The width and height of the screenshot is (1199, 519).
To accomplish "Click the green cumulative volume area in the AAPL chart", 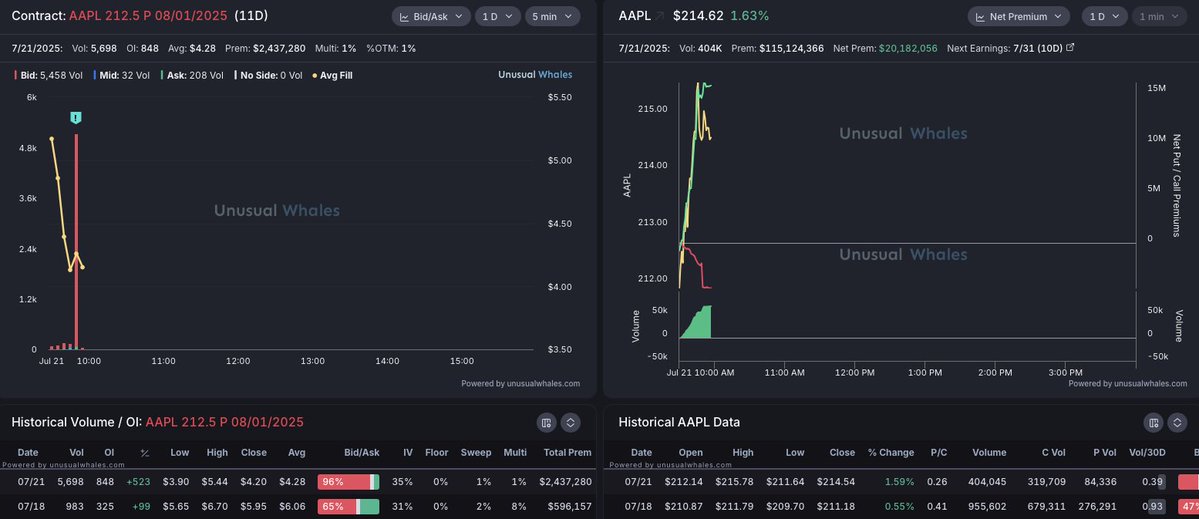I will (698, 323).
